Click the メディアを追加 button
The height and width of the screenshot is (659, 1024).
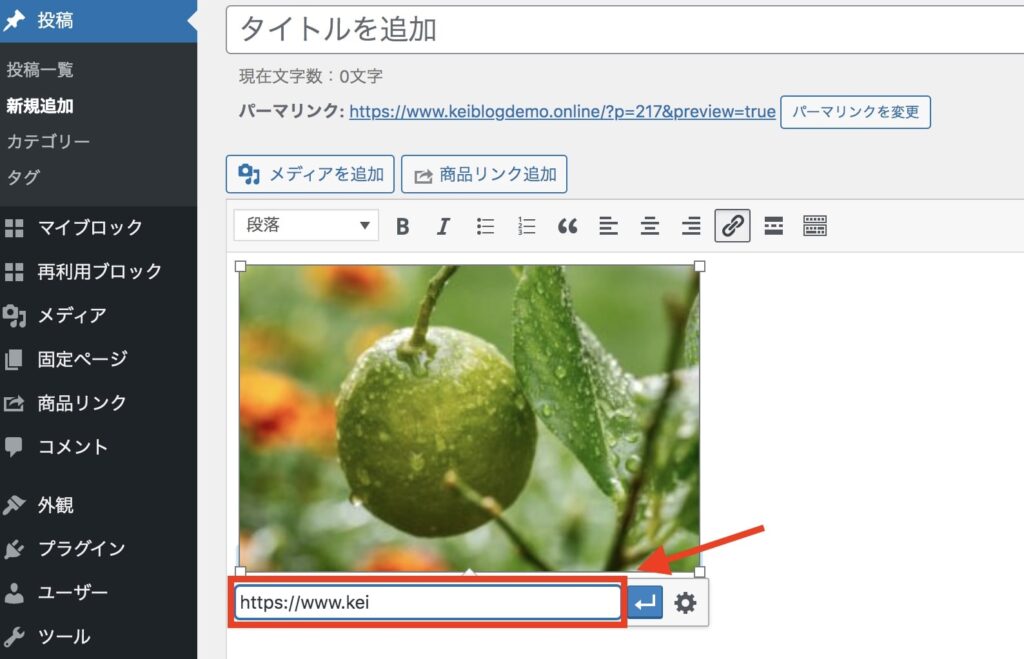click(310, 174)
